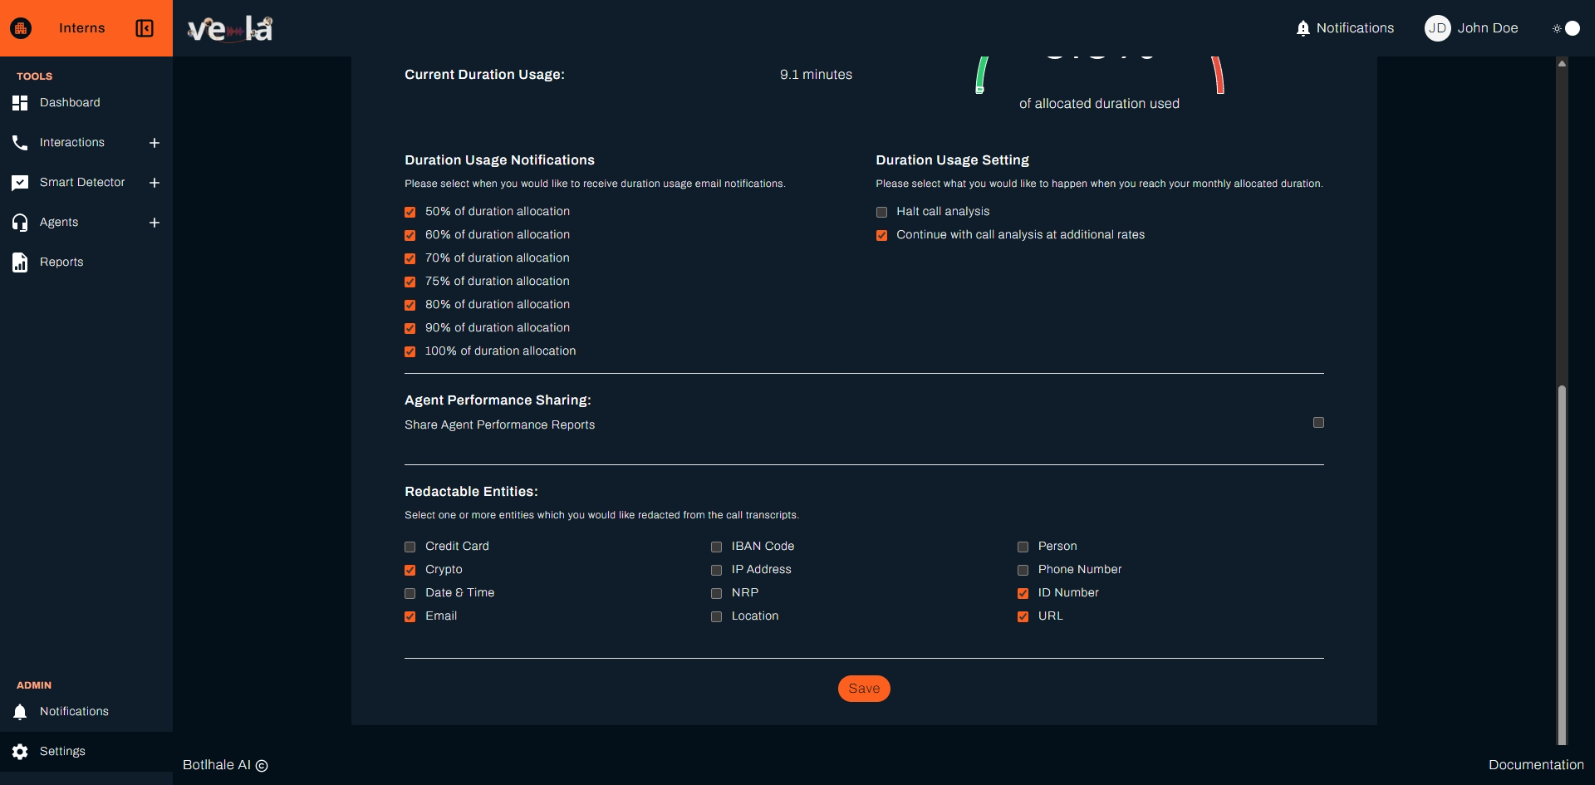Click the orange Interns organization icon
Image resolution: width=1595 pixels, height=785 pixels.
(x=21, y=28)
